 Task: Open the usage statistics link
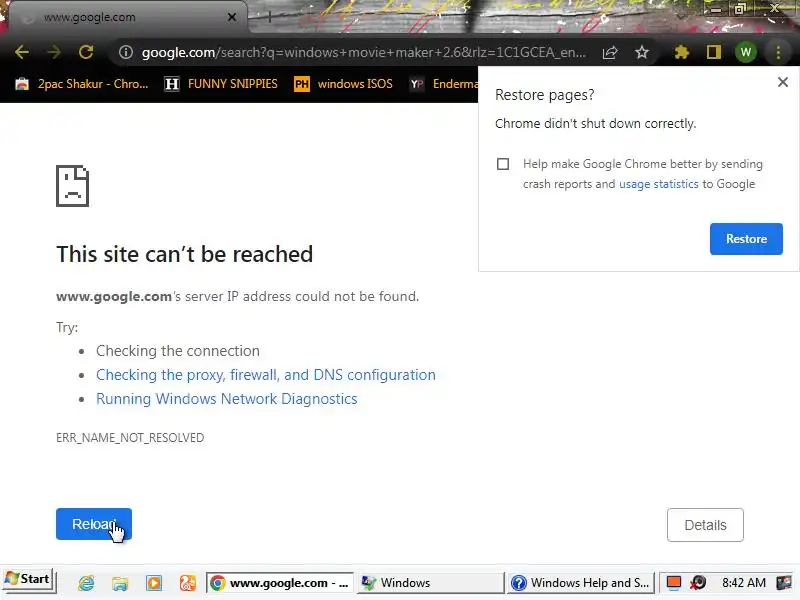[658, 184]
